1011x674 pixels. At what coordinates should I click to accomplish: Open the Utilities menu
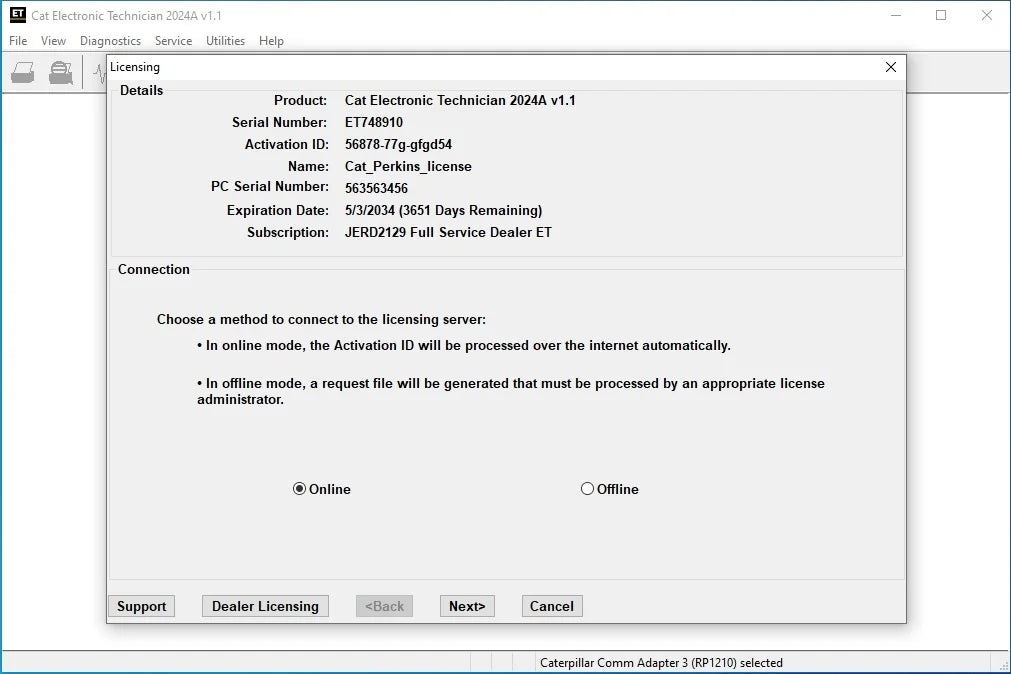point(225,41)
